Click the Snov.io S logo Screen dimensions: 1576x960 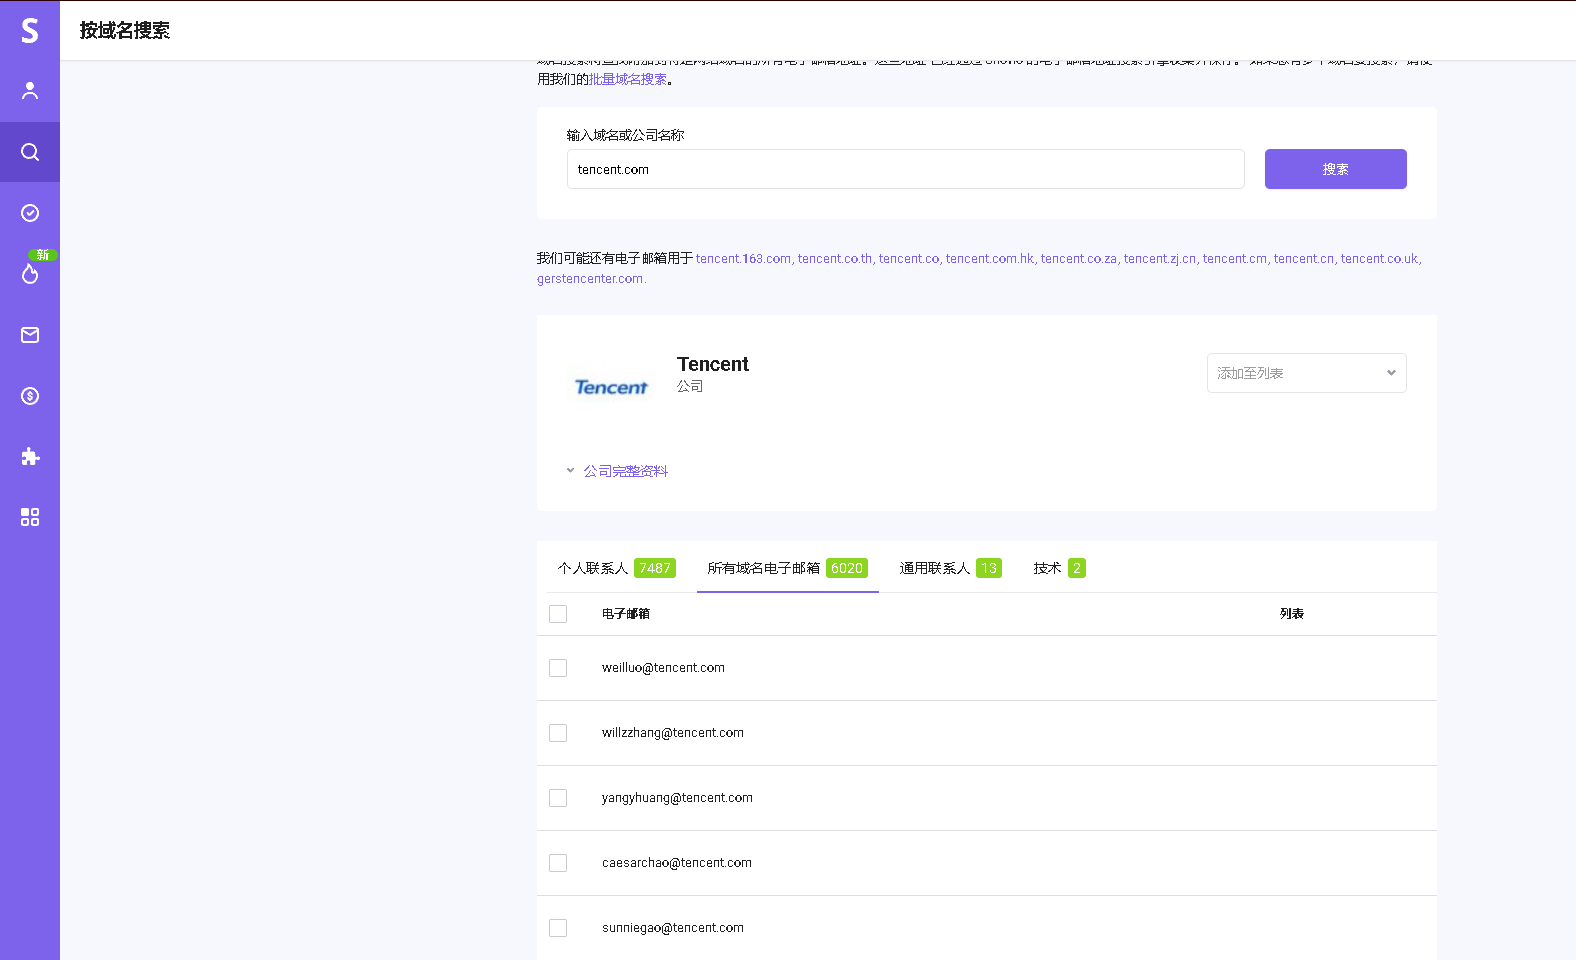point(30,30)
